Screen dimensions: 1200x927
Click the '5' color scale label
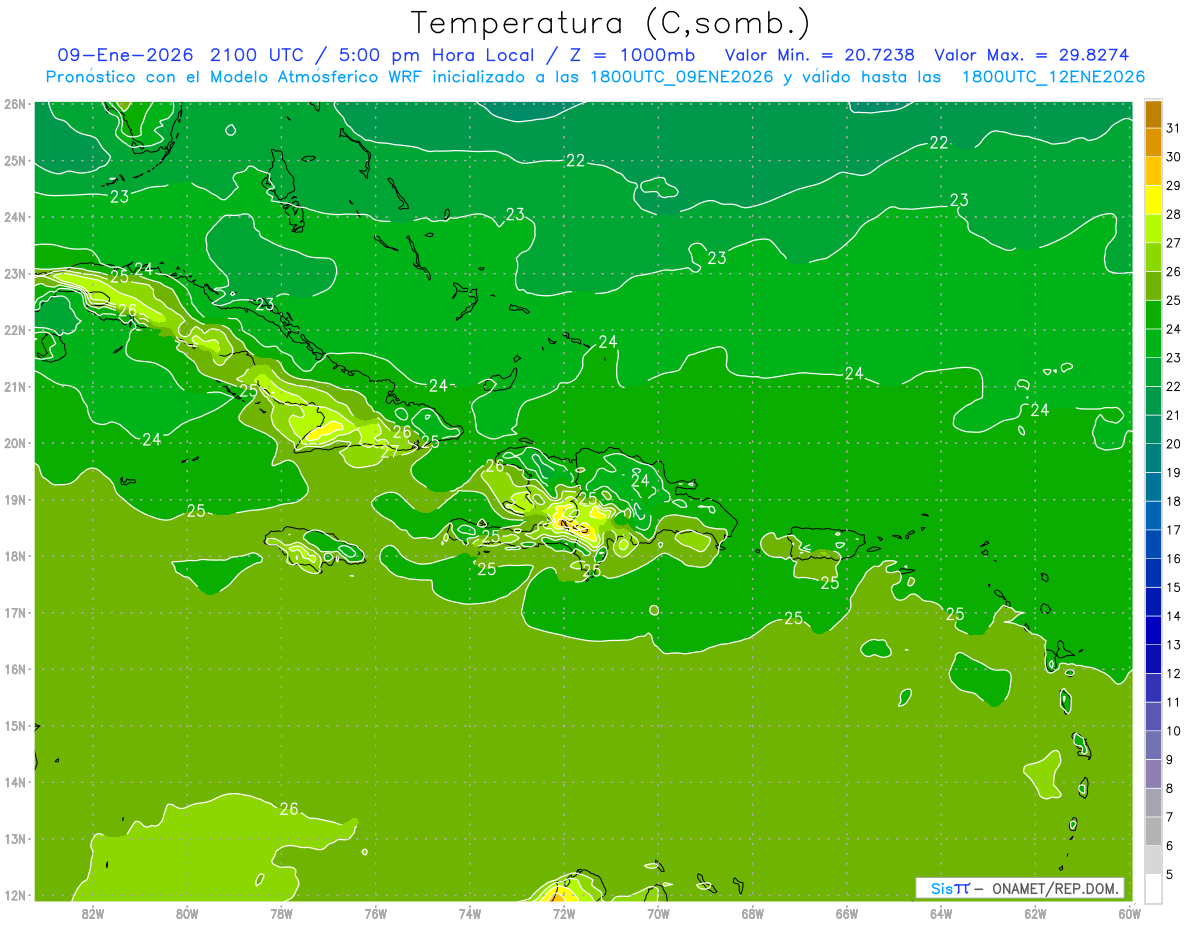click(1171, 874)
